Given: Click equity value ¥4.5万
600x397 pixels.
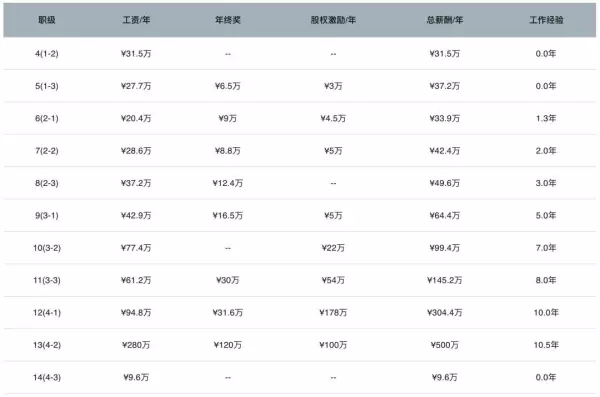Looking at the screenshot, I should 333,118.
